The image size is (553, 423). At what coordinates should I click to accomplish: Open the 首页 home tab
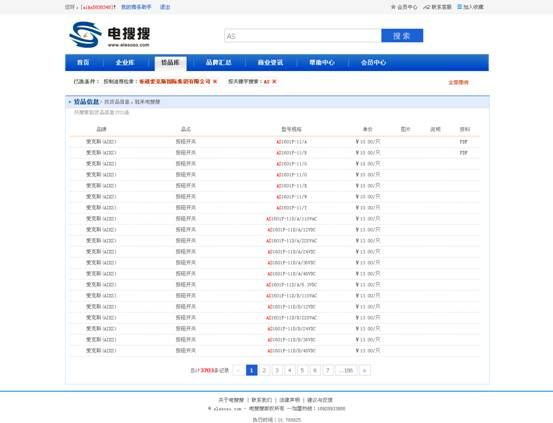pyautogui.click(x=83, y=62)
